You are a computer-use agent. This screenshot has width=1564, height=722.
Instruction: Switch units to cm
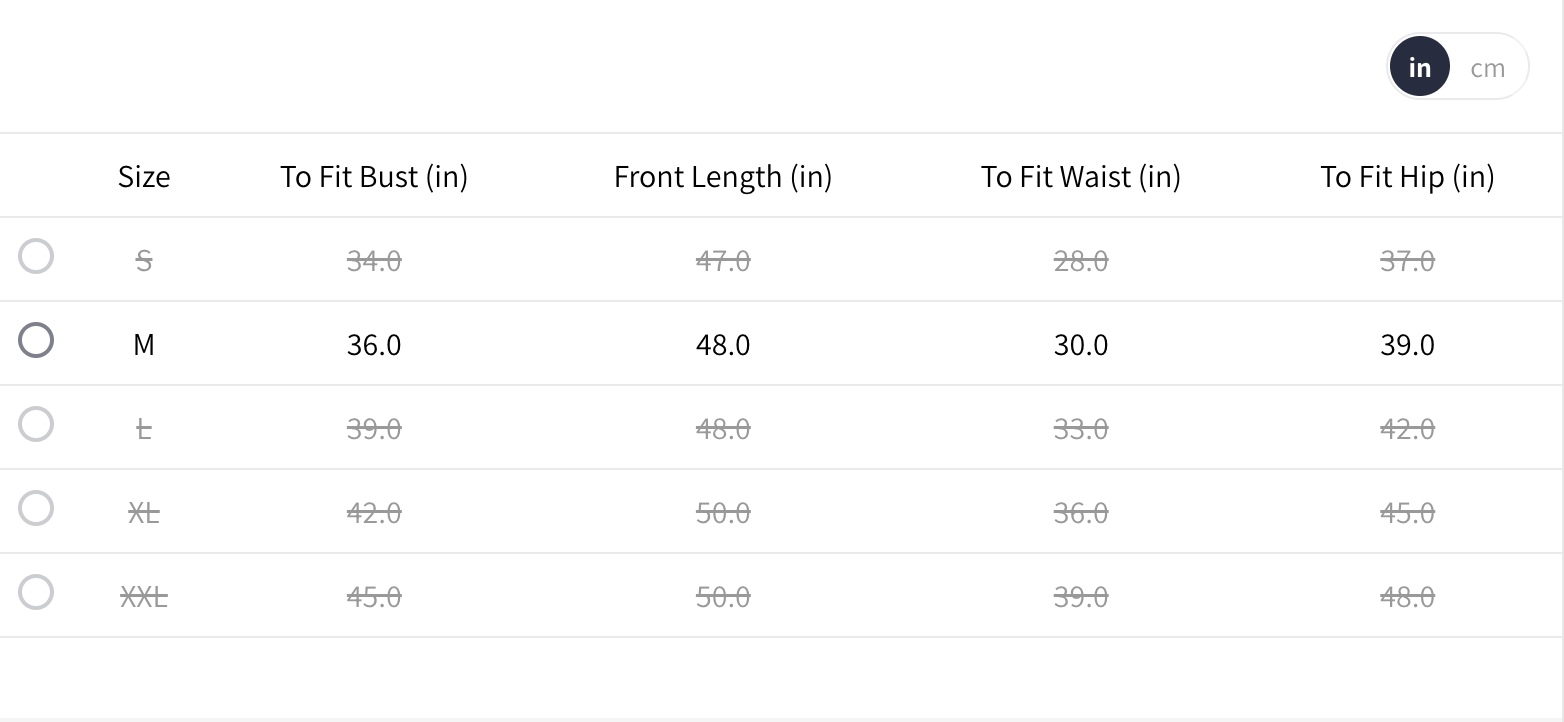1487,68
